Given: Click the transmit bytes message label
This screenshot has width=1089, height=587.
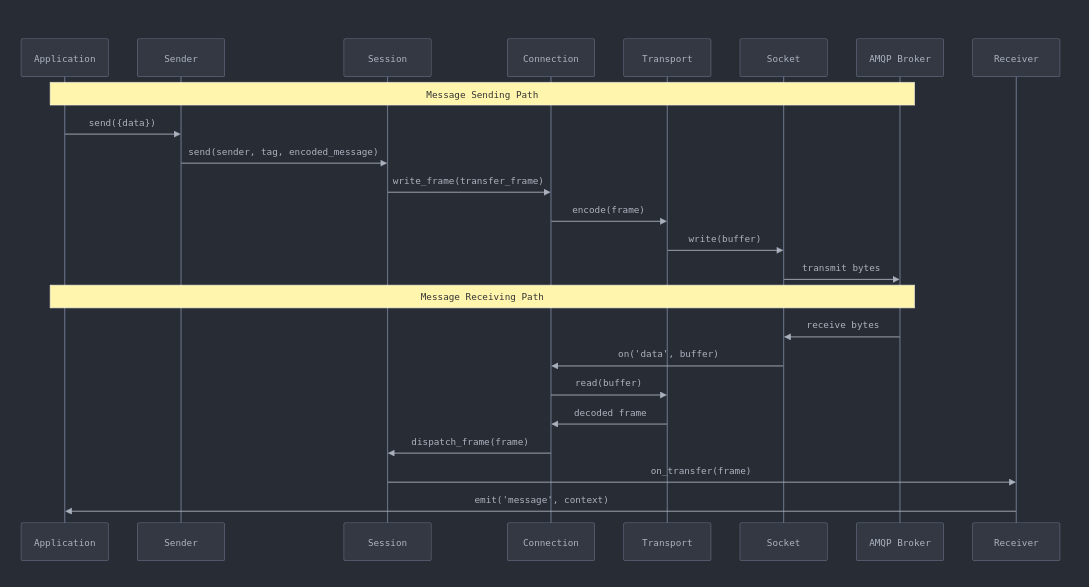Looking at the screenshot, I should pyautogui.click(x=841, y=268).
